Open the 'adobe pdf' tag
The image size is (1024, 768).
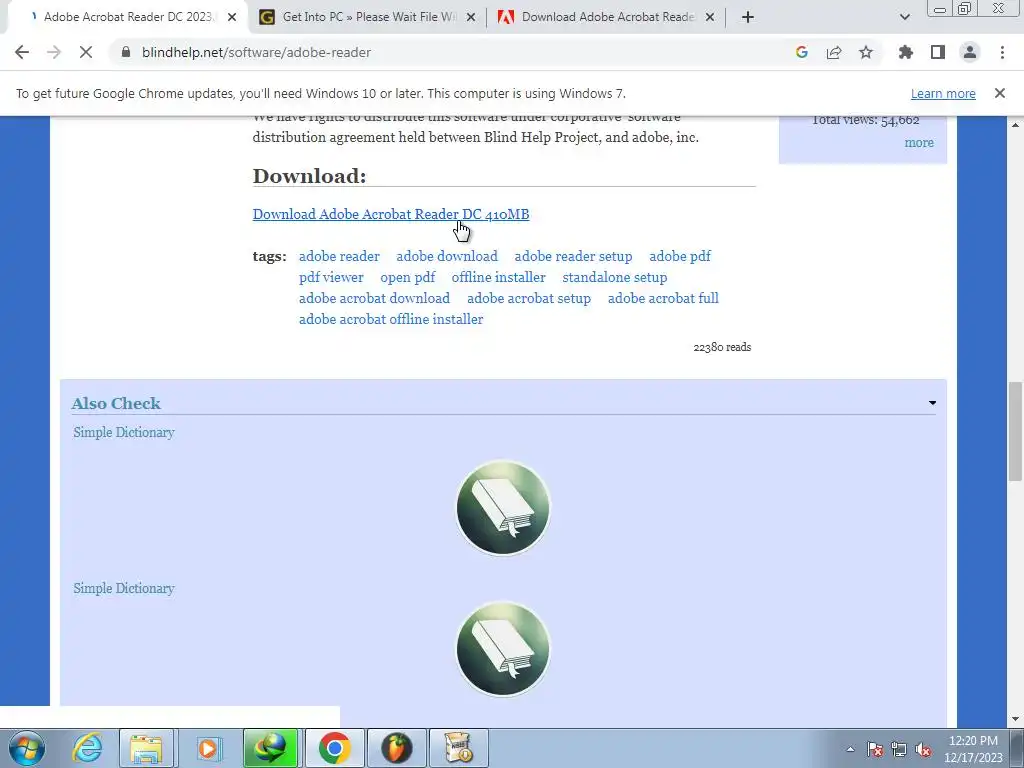pos(680,256)
